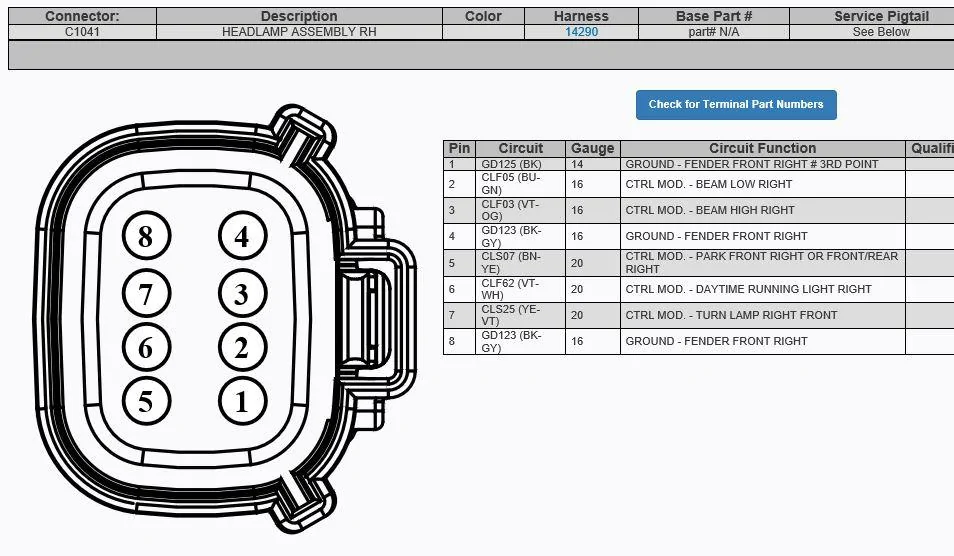Select circuit CLS07 (BN-YE) cell
The image size is (954, 556).
point(520,263)
